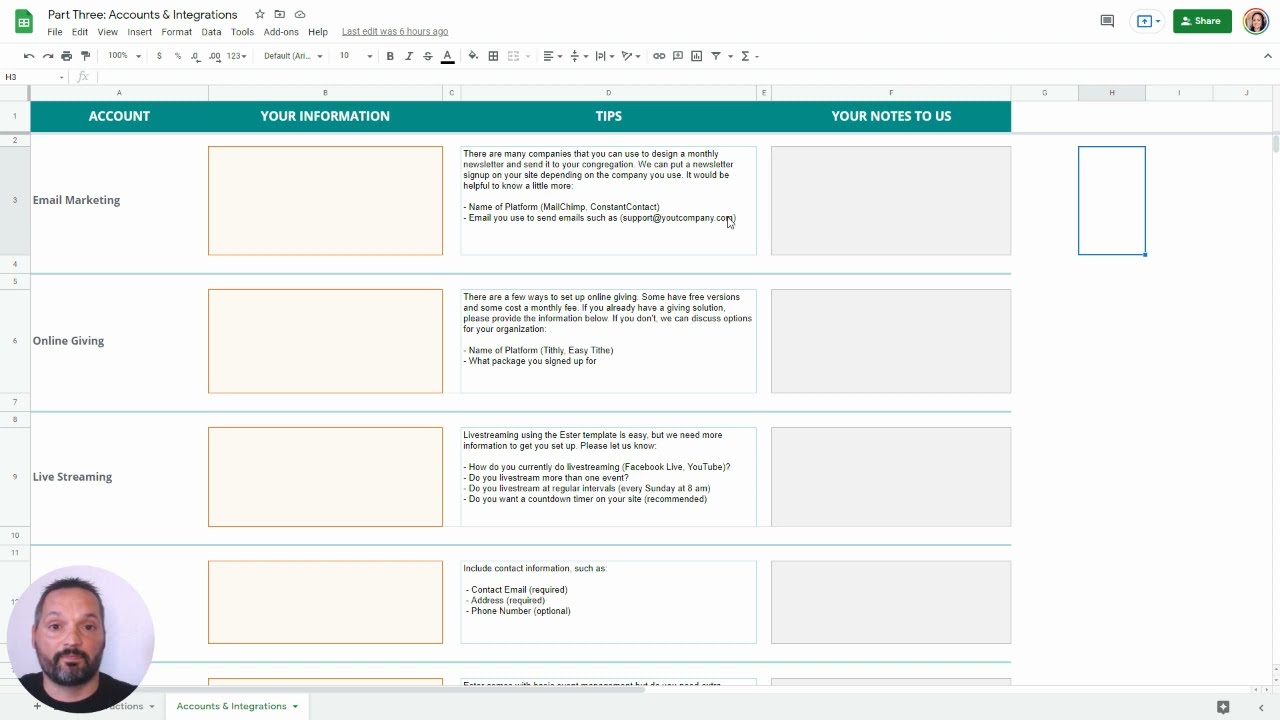
Task: Insert a comment from toolbar
Action: pos(678,56)
